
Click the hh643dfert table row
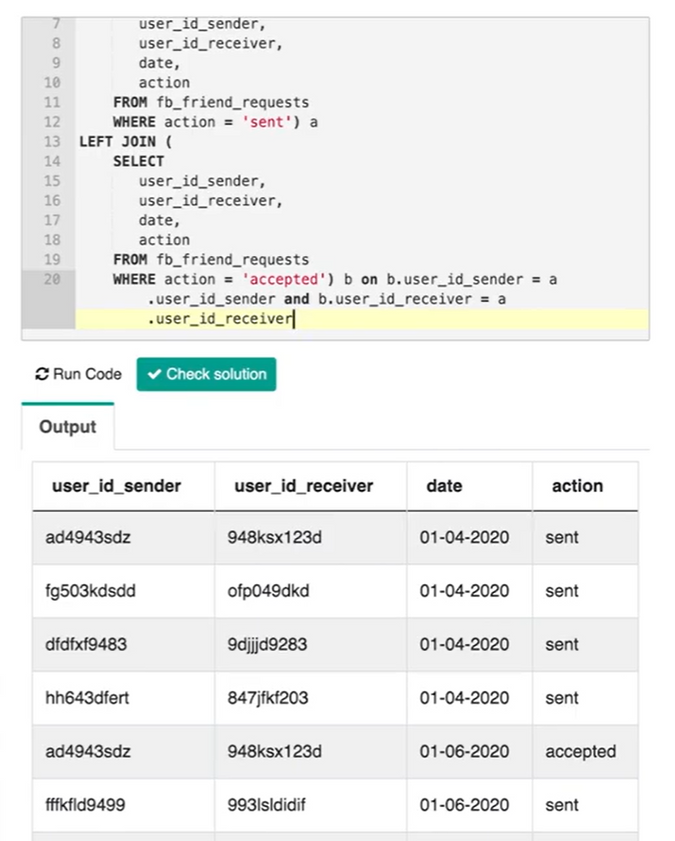tap(335, 698)
